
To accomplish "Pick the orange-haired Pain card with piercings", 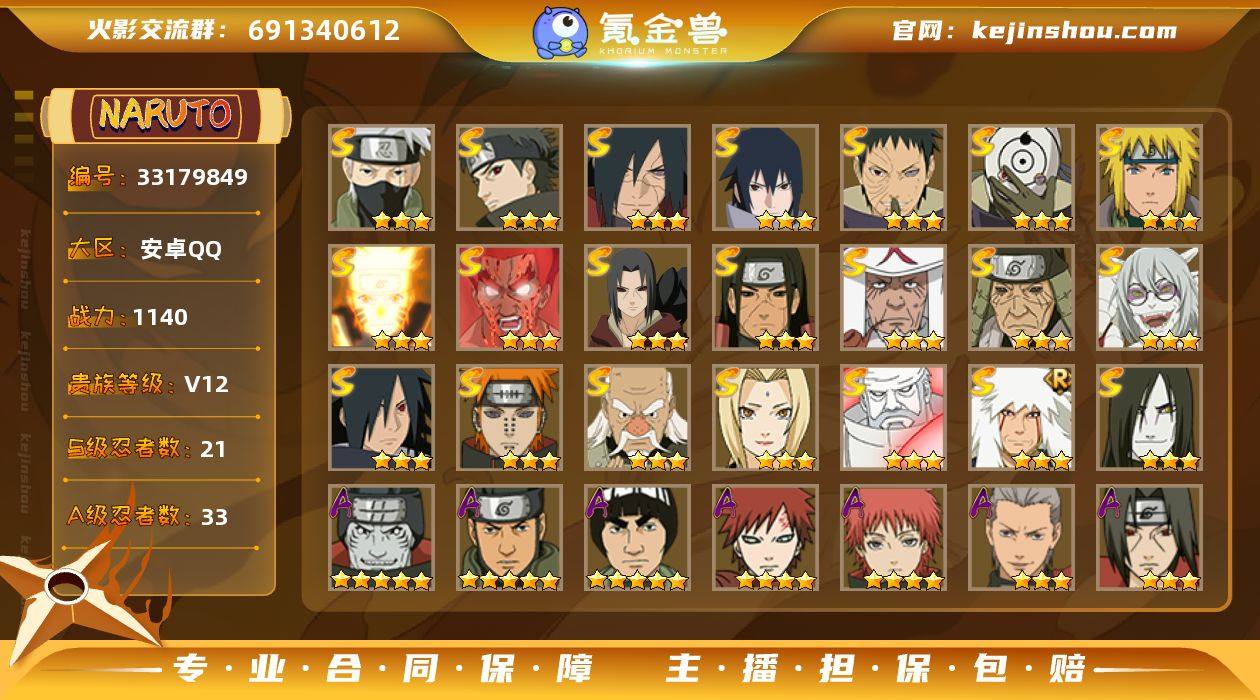I will 510,418.
